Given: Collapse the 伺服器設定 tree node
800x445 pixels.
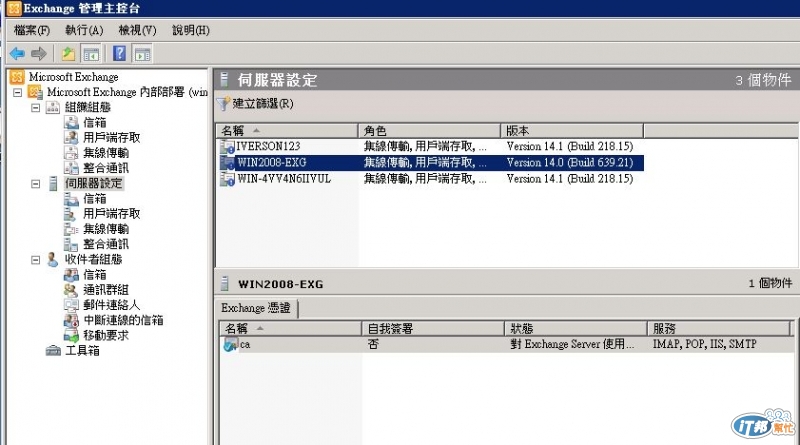Looking at the screenshot, I should [x=35, y=184].
